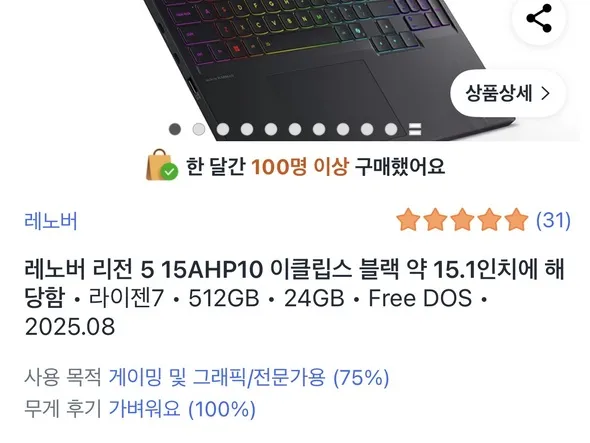Select the second image carousel dot
The image size is (590, 443).
(x=199, y=129)
